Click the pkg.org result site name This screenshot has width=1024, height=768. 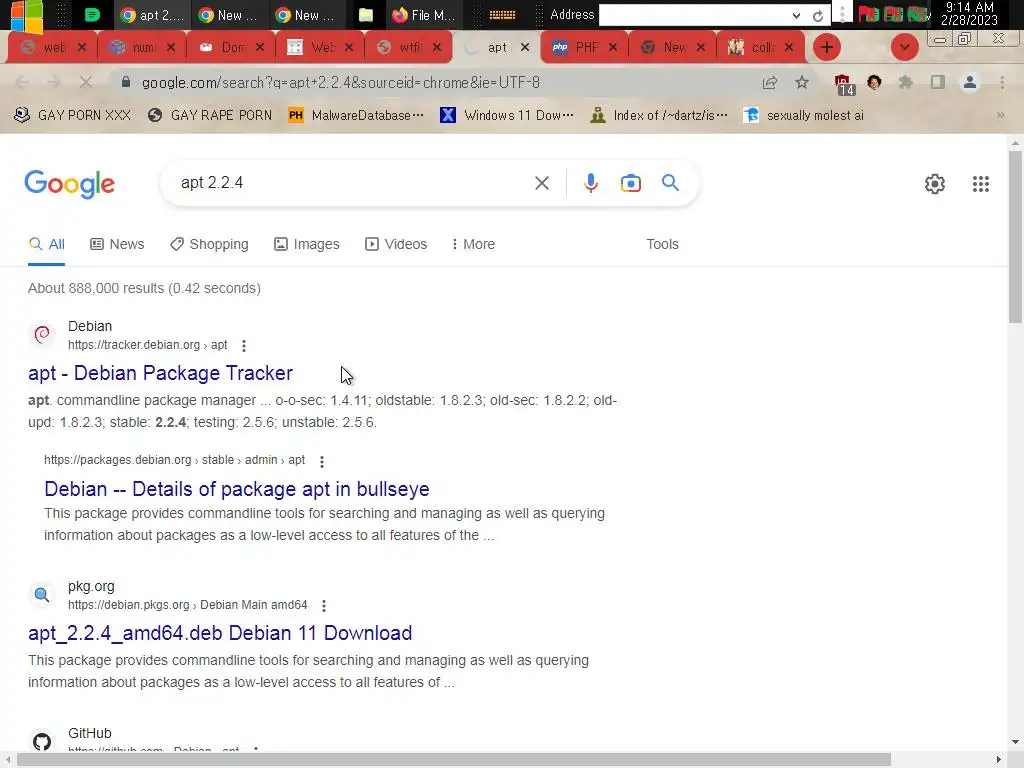tap(91, 586)
